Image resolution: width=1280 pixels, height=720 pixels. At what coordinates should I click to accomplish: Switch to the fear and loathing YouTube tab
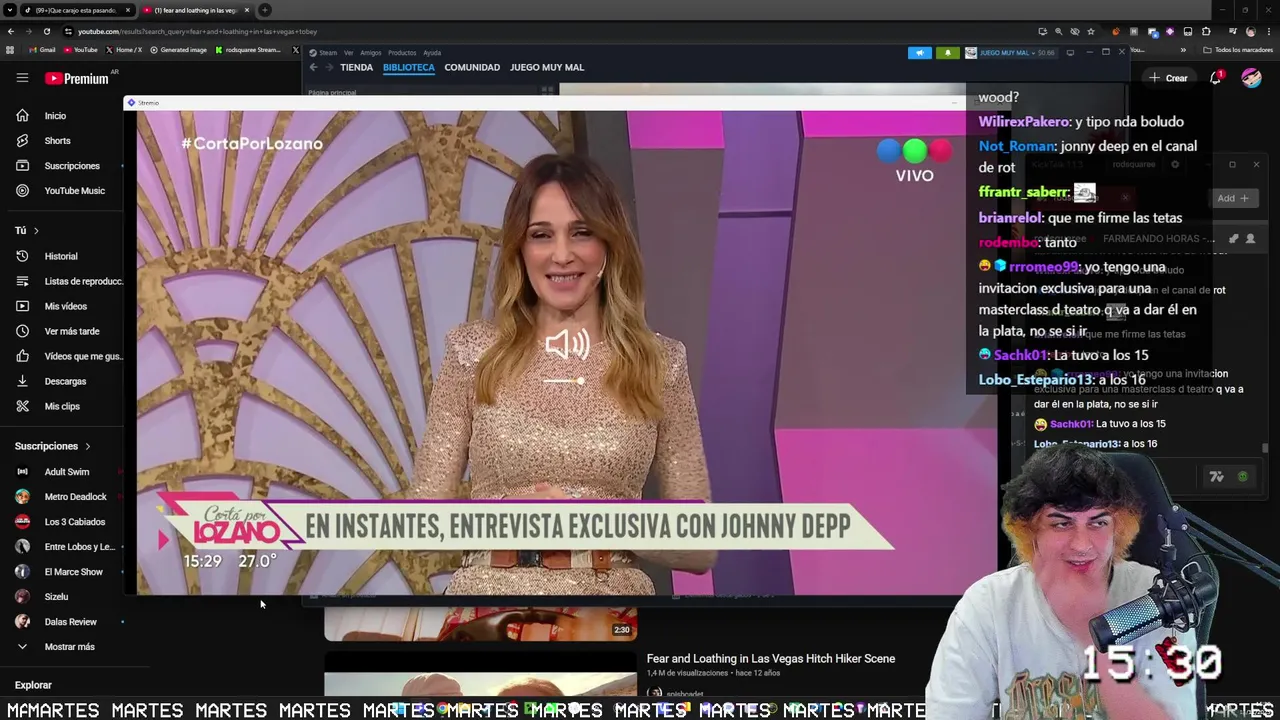196,10
